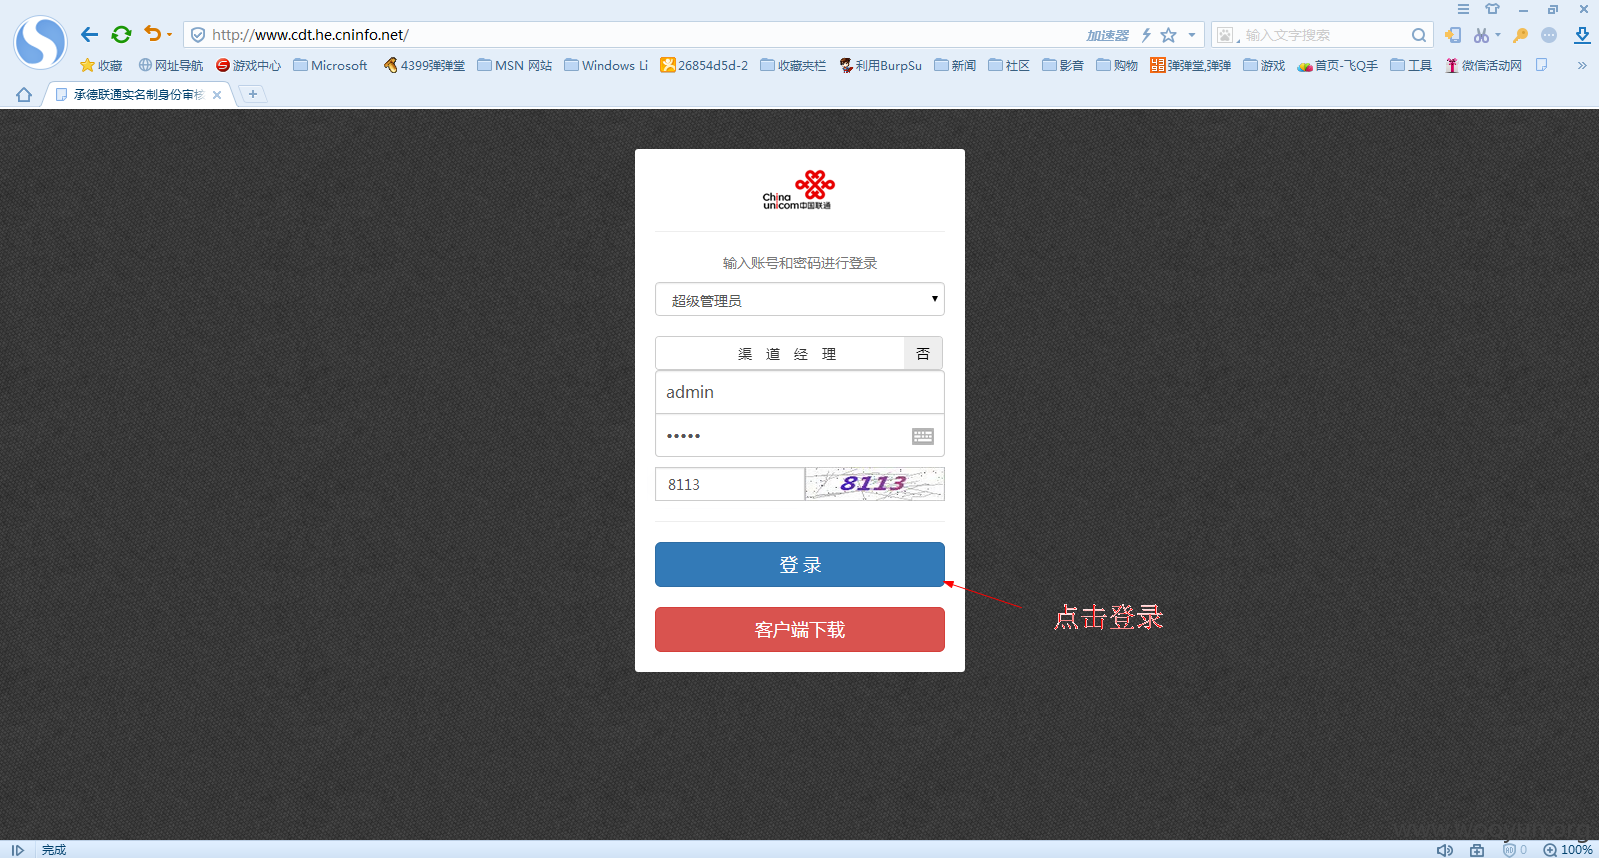This screenshot has height=858, width=1599.
Task: Click the 加速器 accelerator label
Action: [1107, 35]
